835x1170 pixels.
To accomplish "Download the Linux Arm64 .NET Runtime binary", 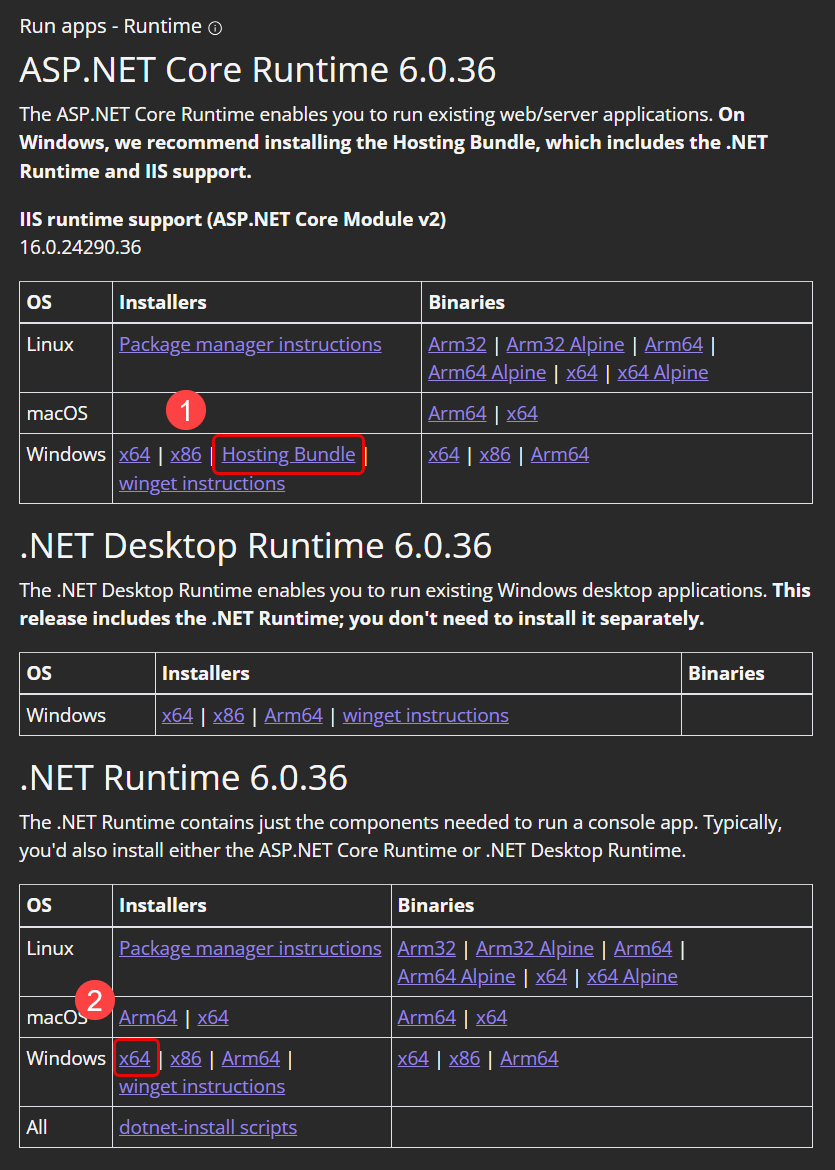I will pos(642,948).
